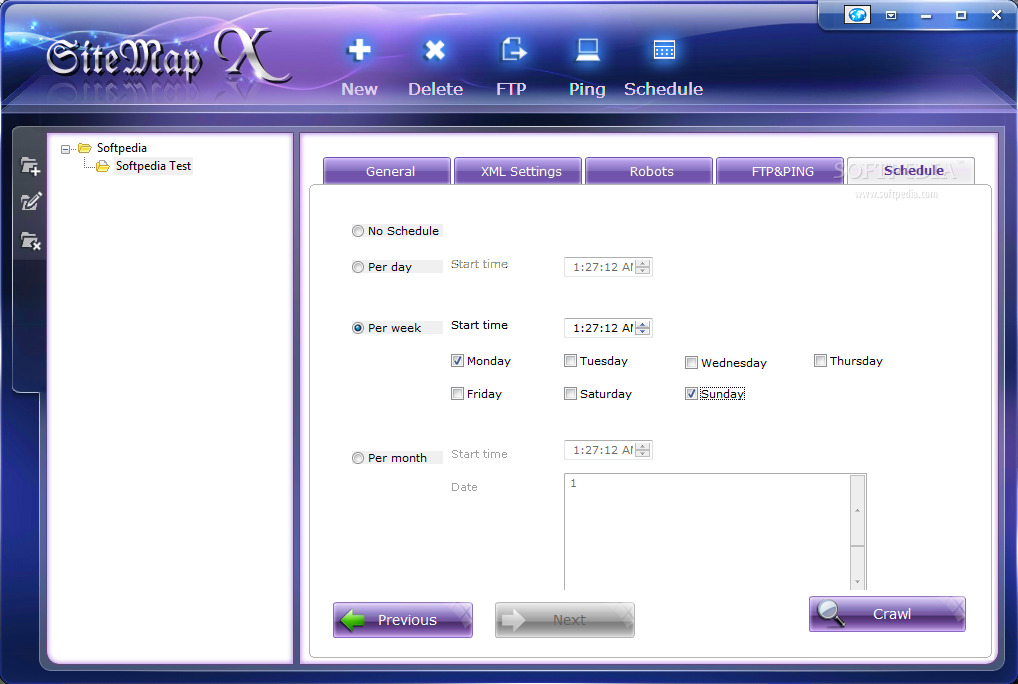Click inside the Date list box
This screenshot has width=1018, height=684.
pos(708,531)
